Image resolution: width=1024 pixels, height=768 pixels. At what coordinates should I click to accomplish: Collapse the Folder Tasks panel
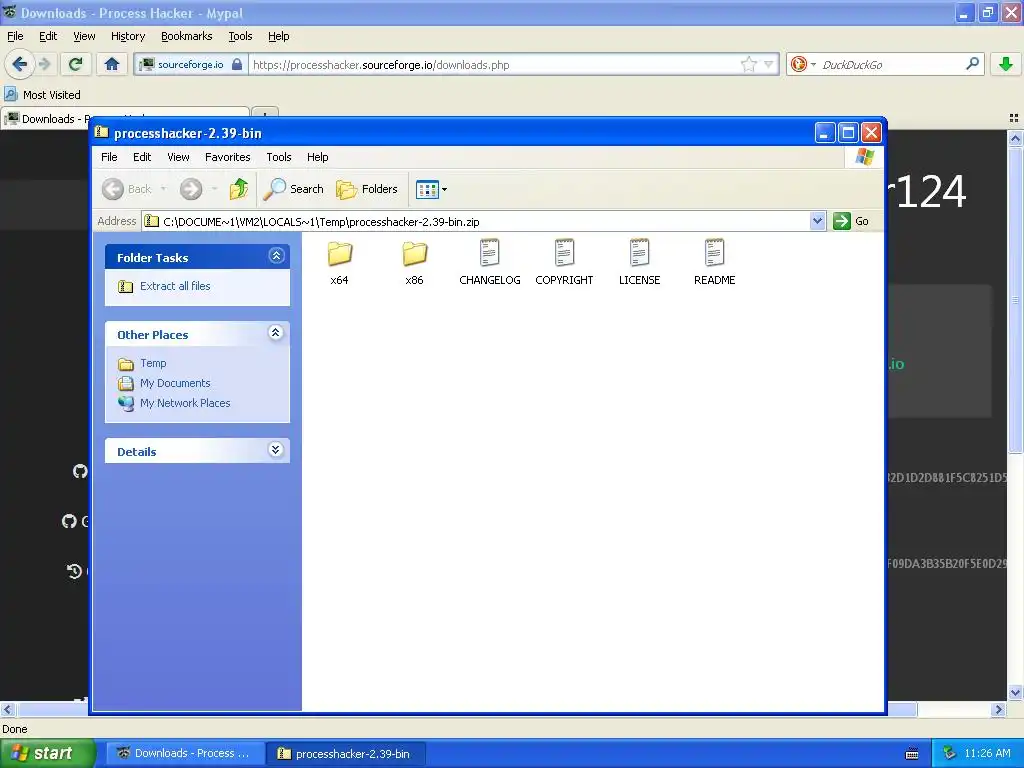(x=276, y=256)
